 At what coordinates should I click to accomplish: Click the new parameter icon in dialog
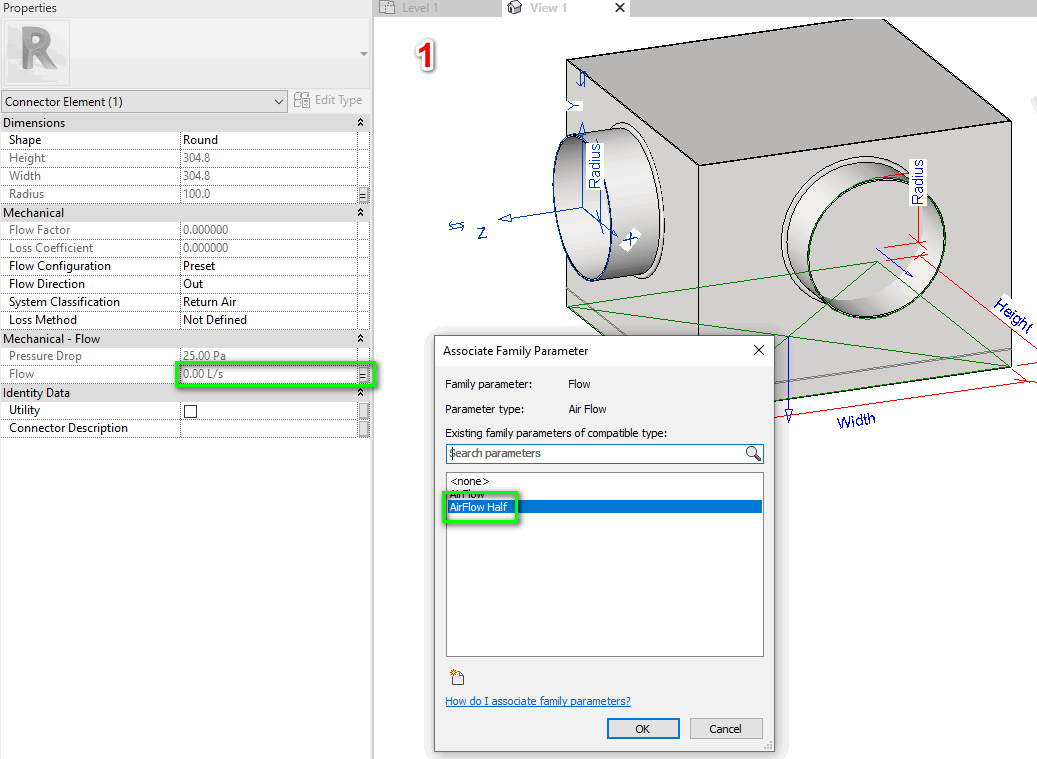(x=457, y=677)
